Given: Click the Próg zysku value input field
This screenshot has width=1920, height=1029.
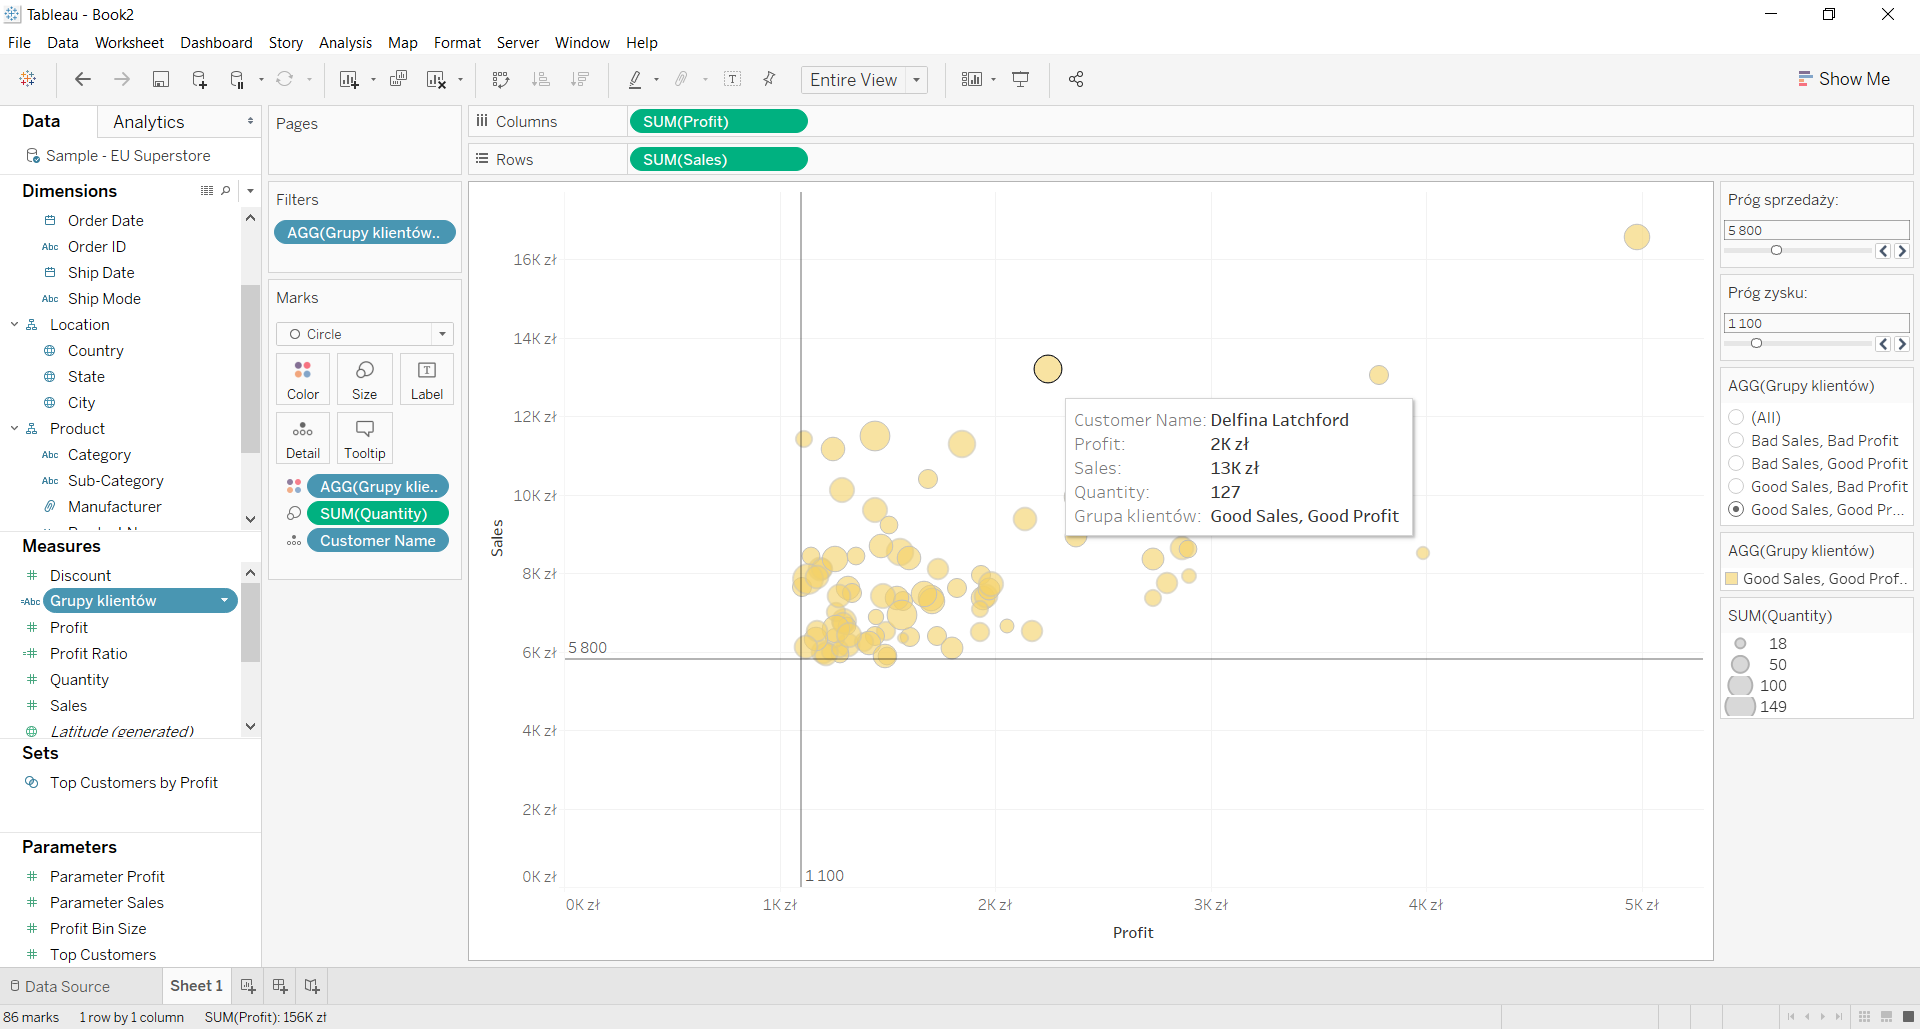Looking at the screenshot, I should [1815, 323].
